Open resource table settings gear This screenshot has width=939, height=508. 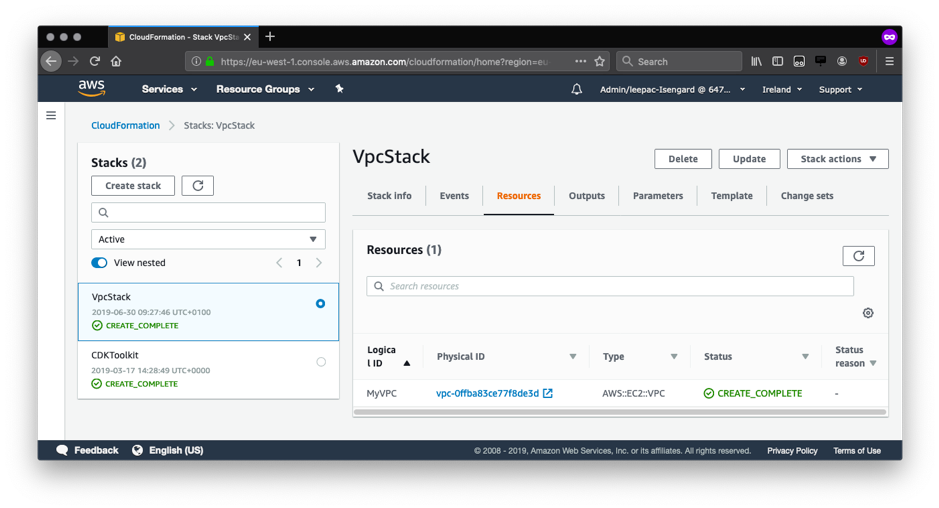coord(868,313)
